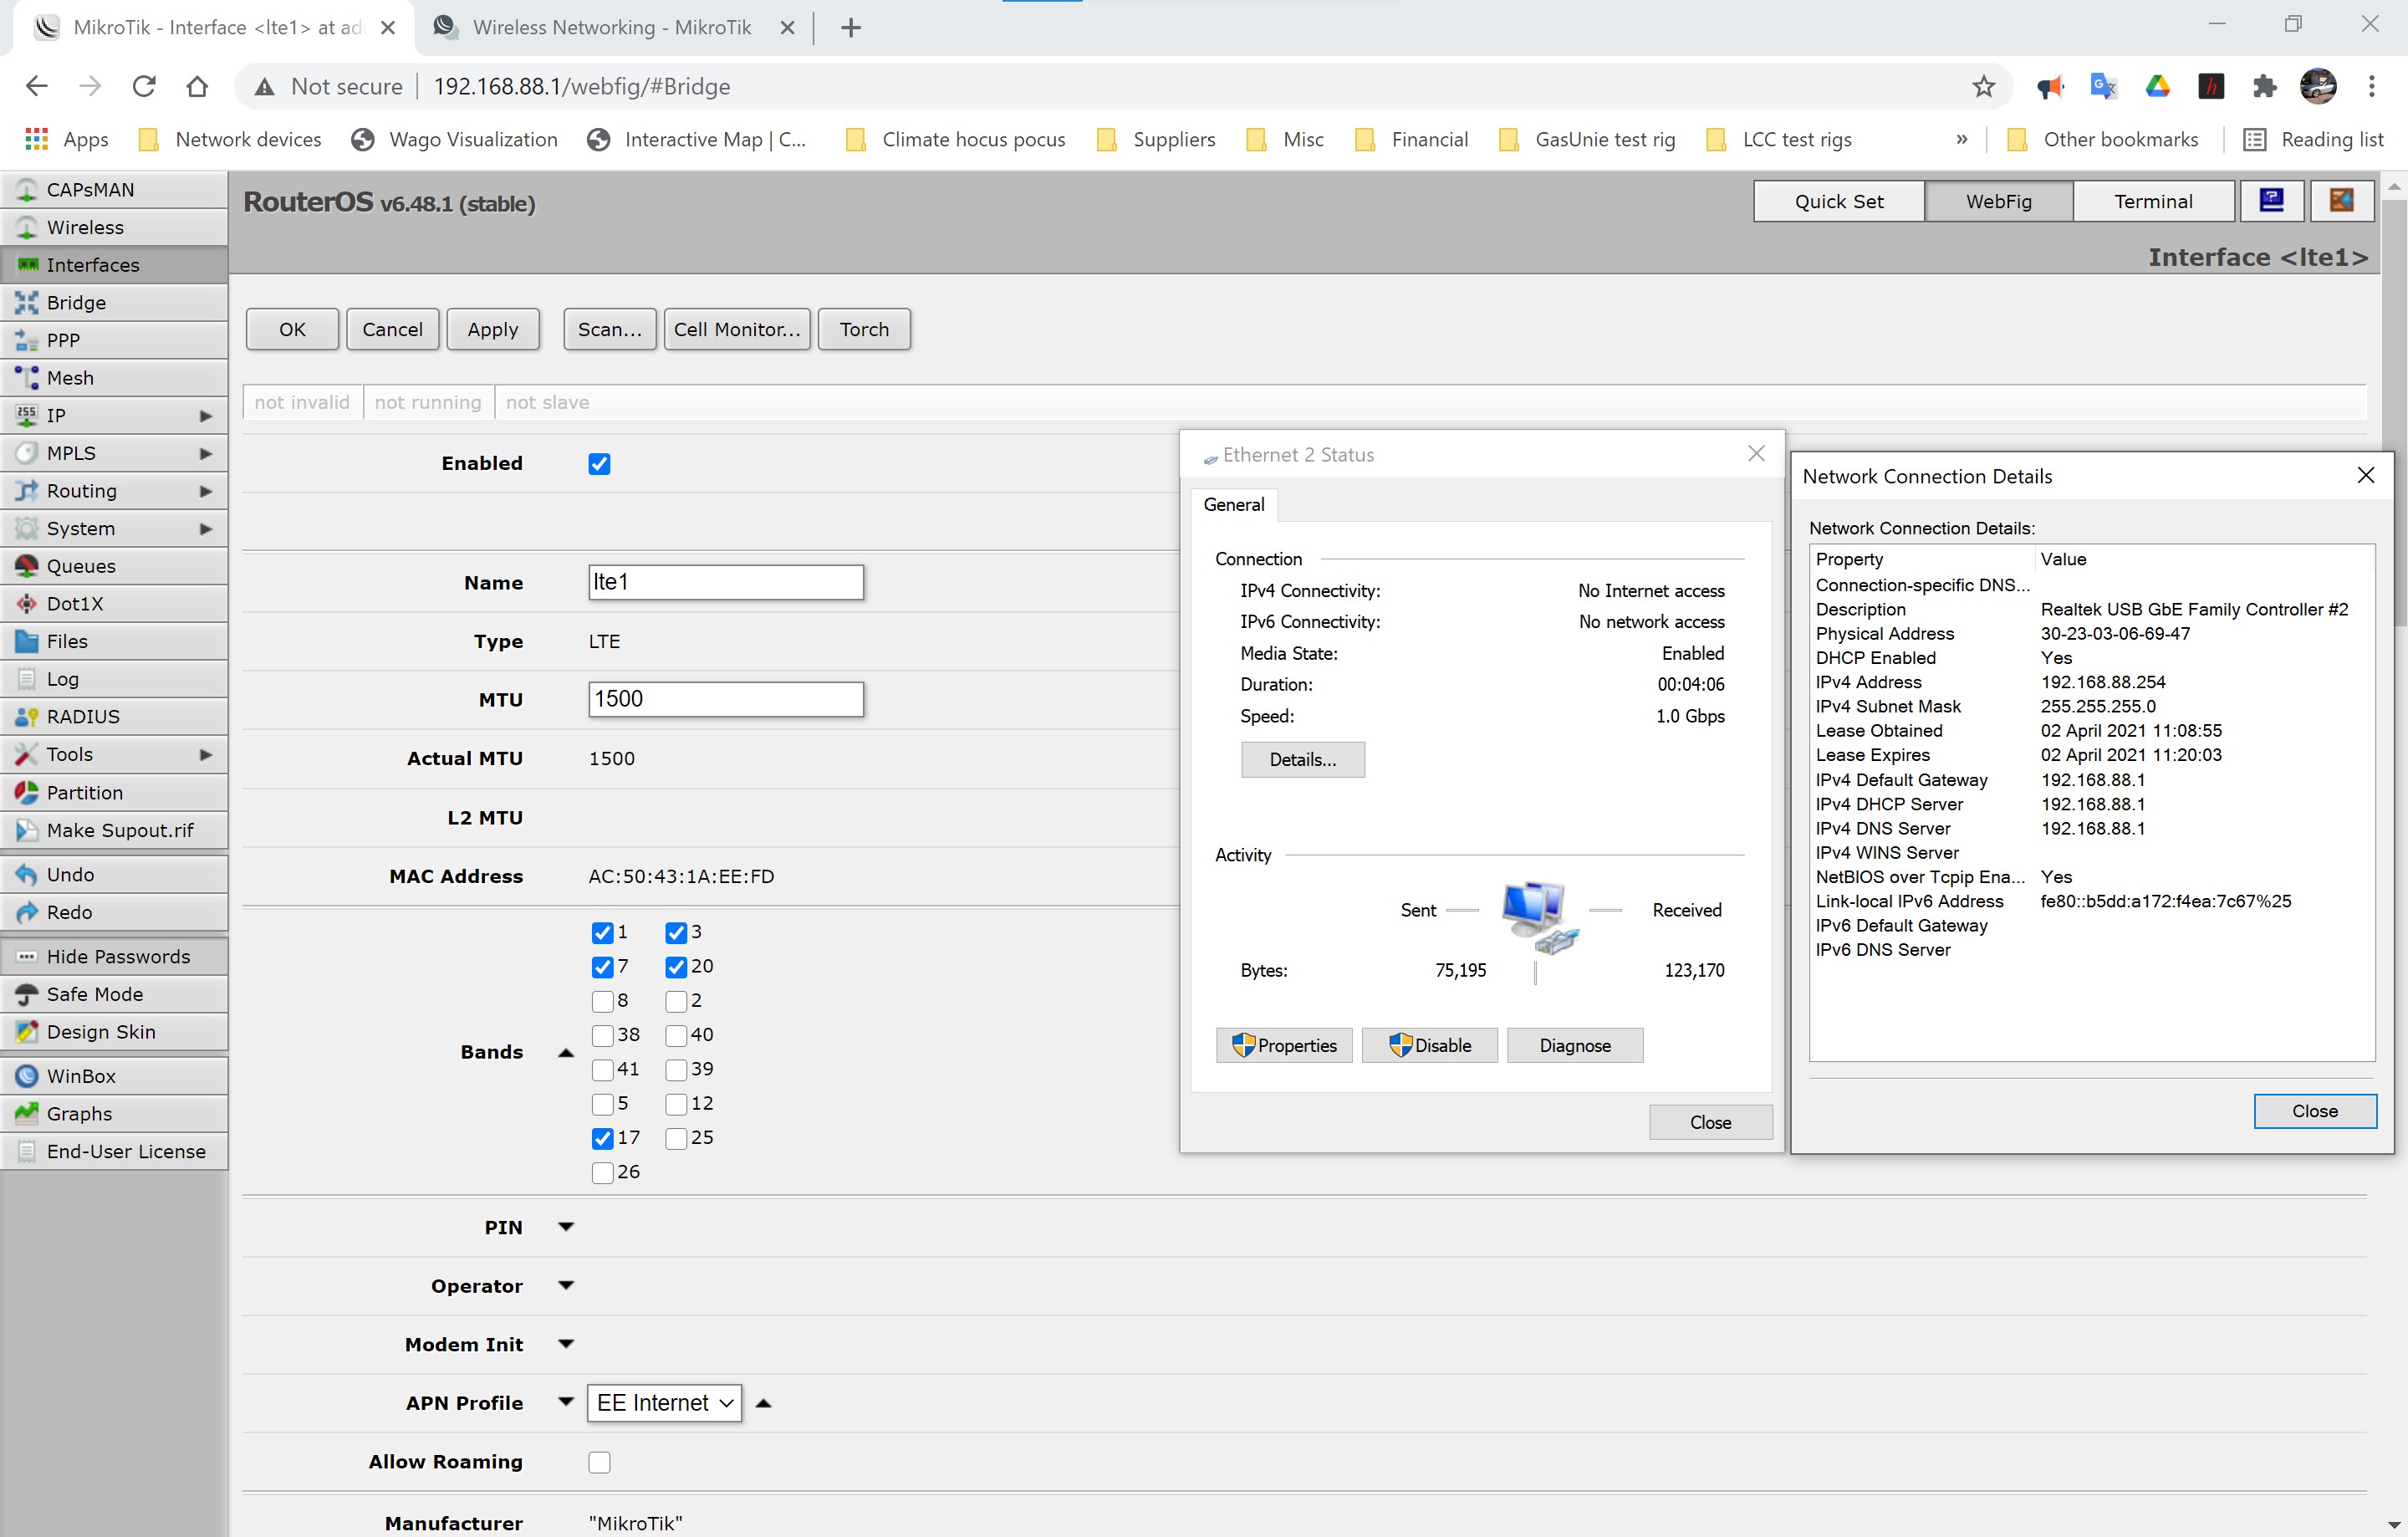Toggle band 7 checkbox

[602, 967]
